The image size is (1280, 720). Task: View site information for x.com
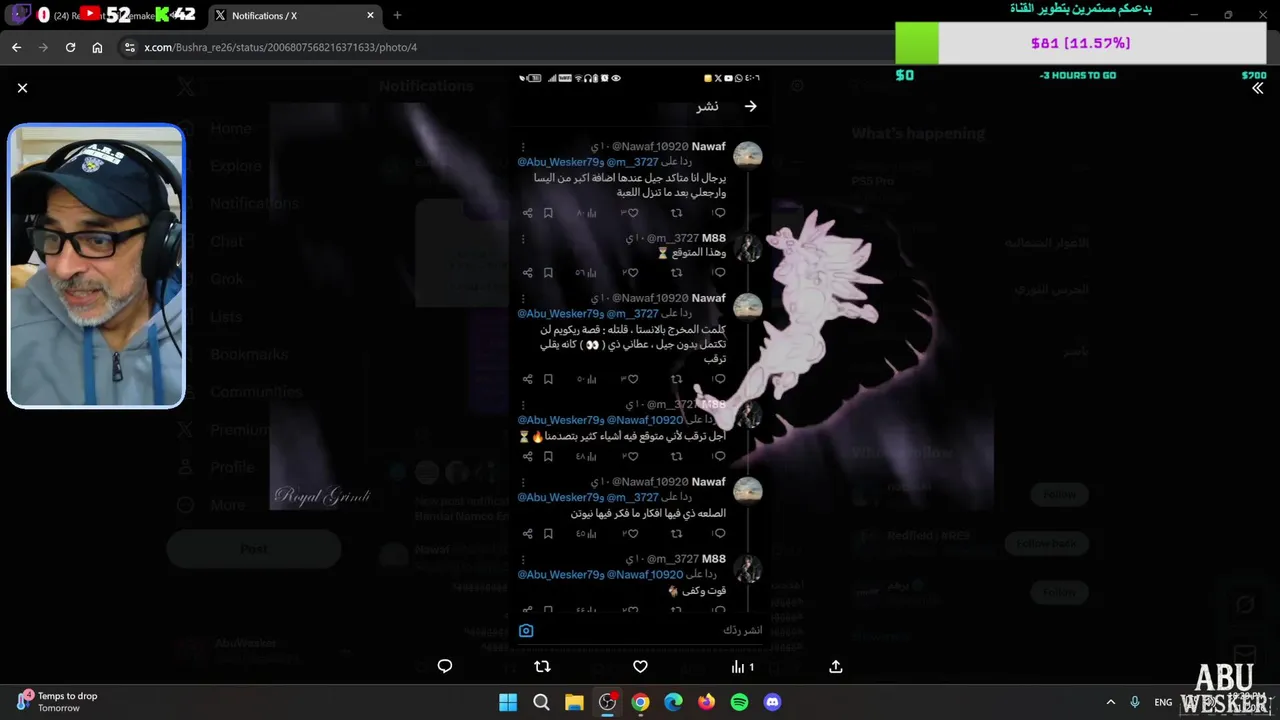click(128, 47)
